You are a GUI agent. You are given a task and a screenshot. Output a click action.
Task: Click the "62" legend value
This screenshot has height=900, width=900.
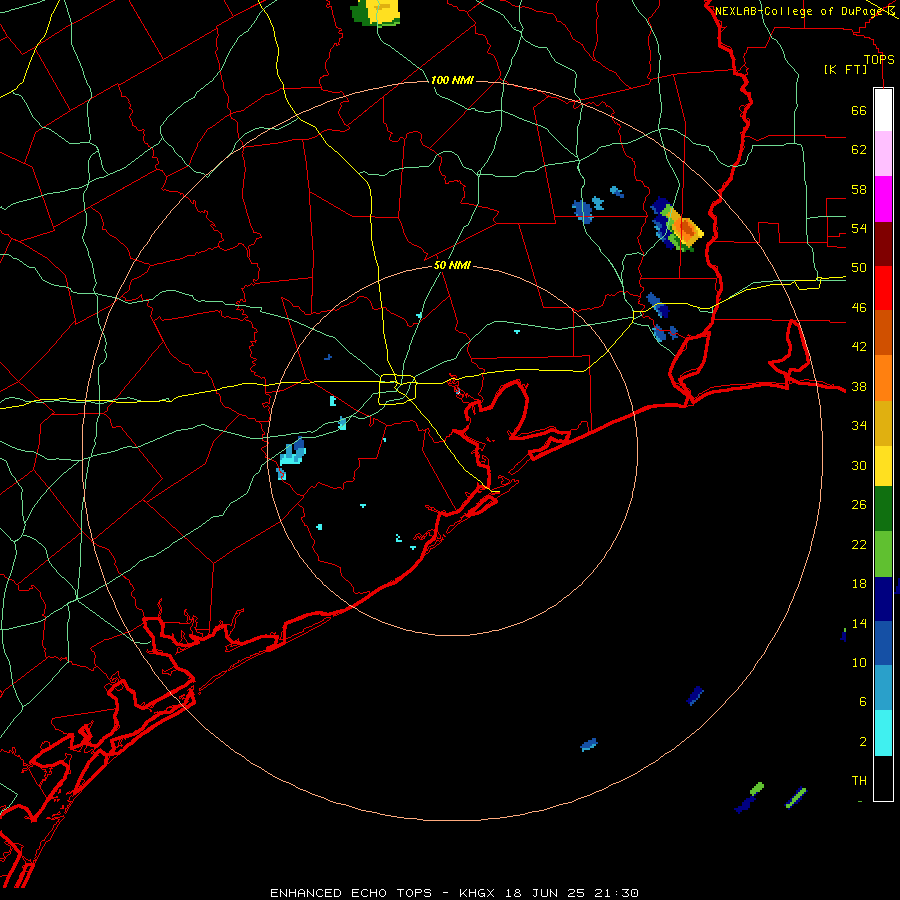coord(859,150)
